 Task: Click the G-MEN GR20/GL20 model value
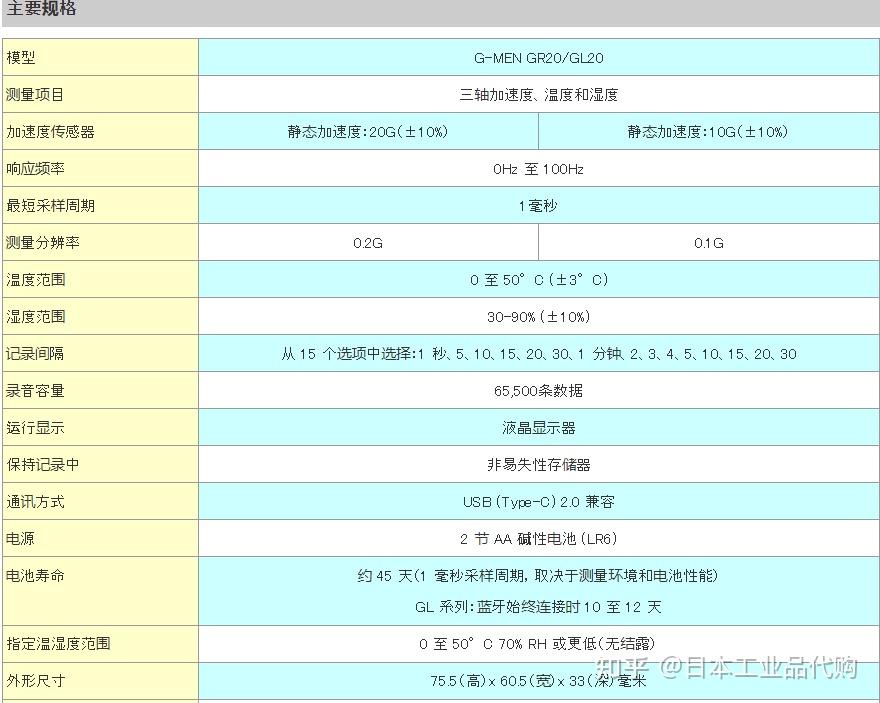click(x=540, y=58)
